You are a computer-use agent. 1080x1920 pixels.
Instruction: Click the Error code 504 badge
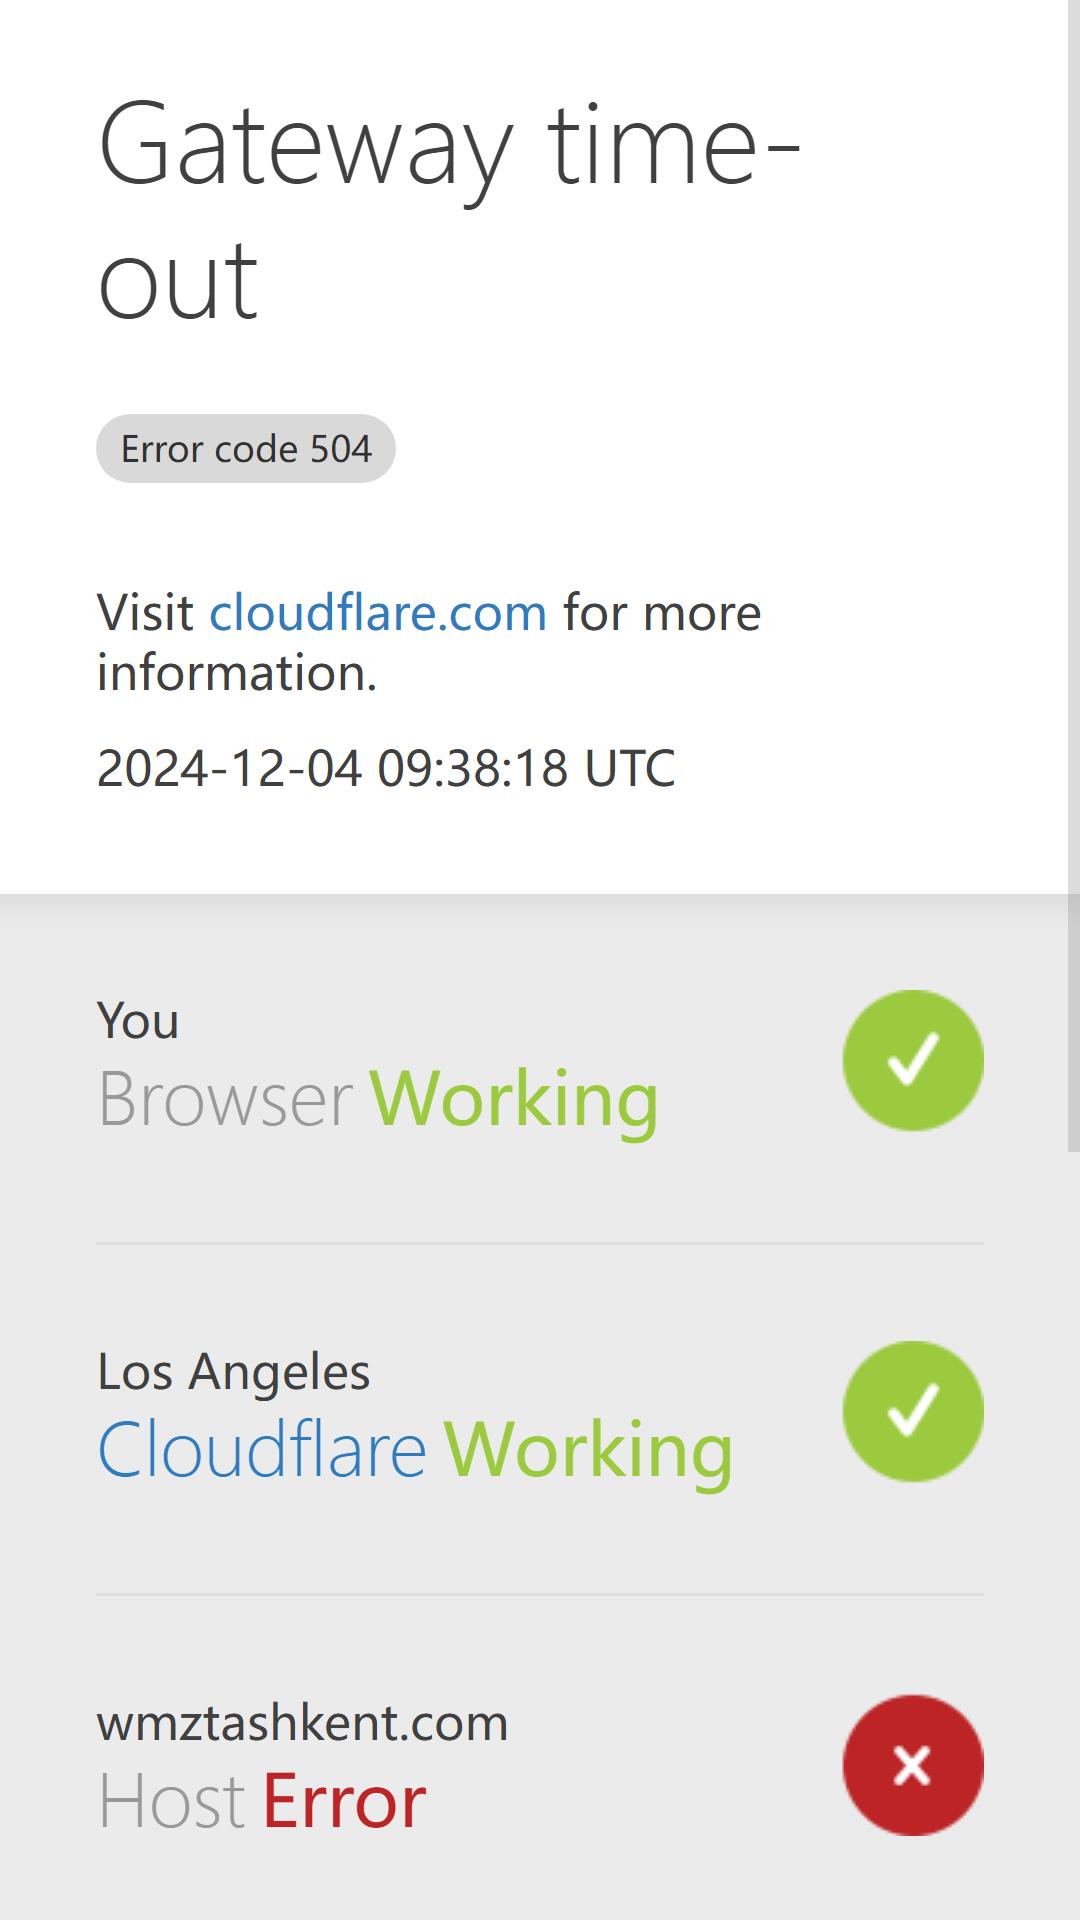(246, 448)
